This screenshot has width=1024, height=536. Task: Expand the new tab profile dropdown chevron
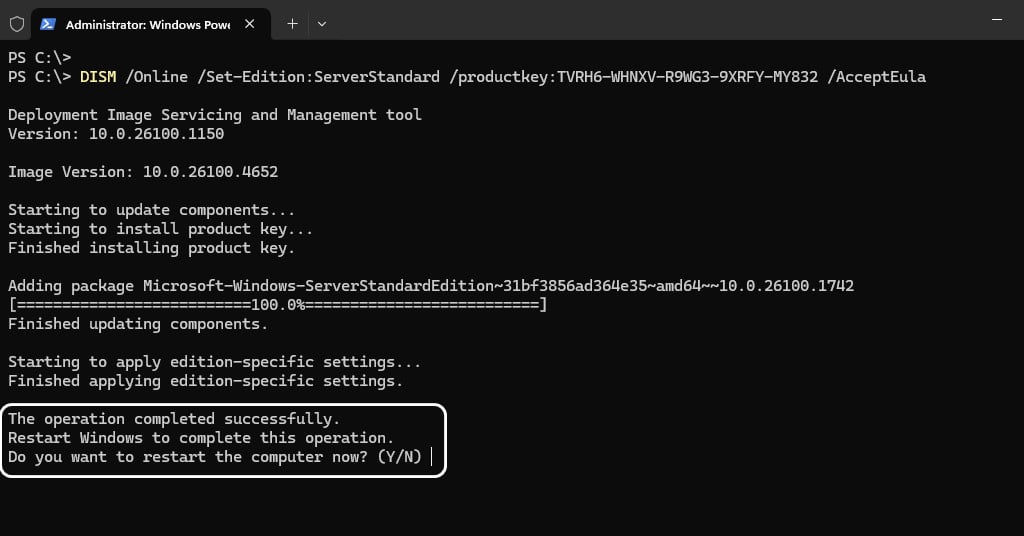[x=322, y=24]
